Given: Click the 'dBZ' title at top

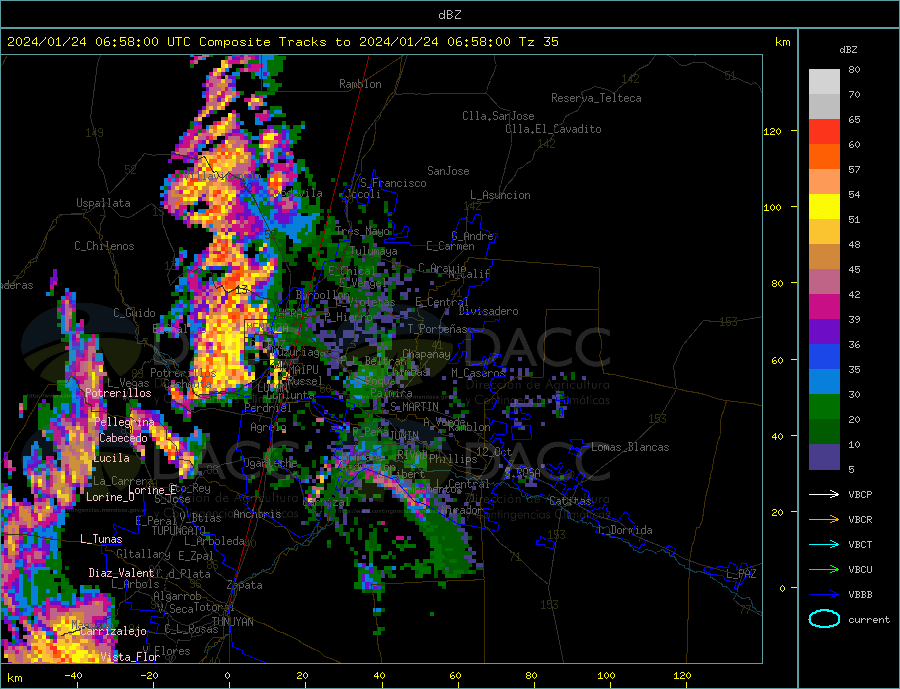Looking at the screenshot, I should tap(449, 15).
